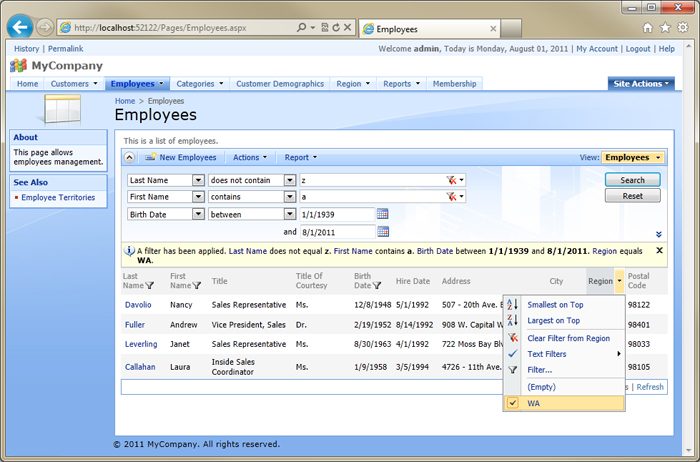
Task: Open the does not contain operator dropdown
Action: tap(290, 180)
